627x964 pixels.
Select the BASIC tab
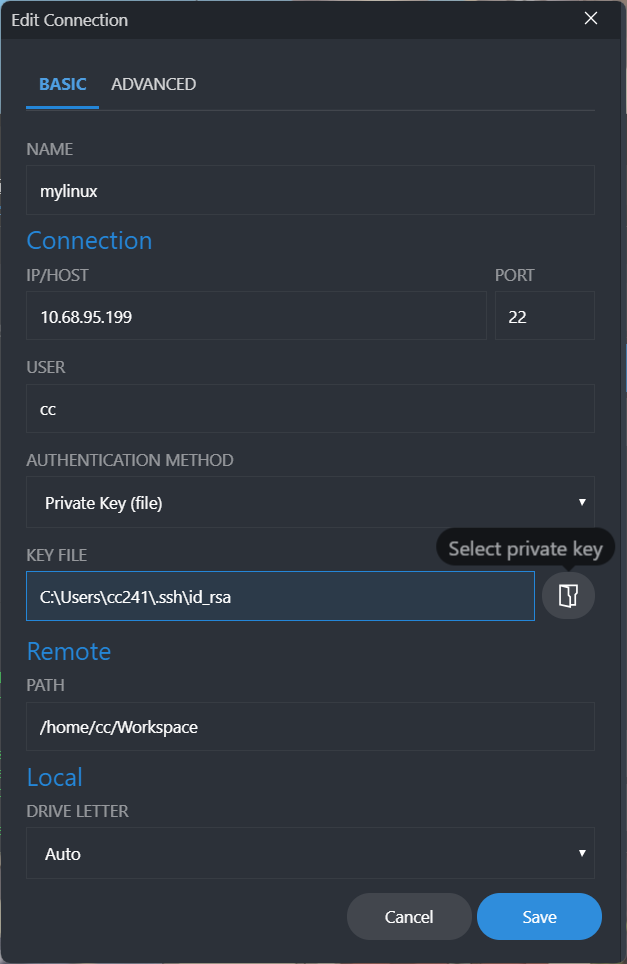62,84
